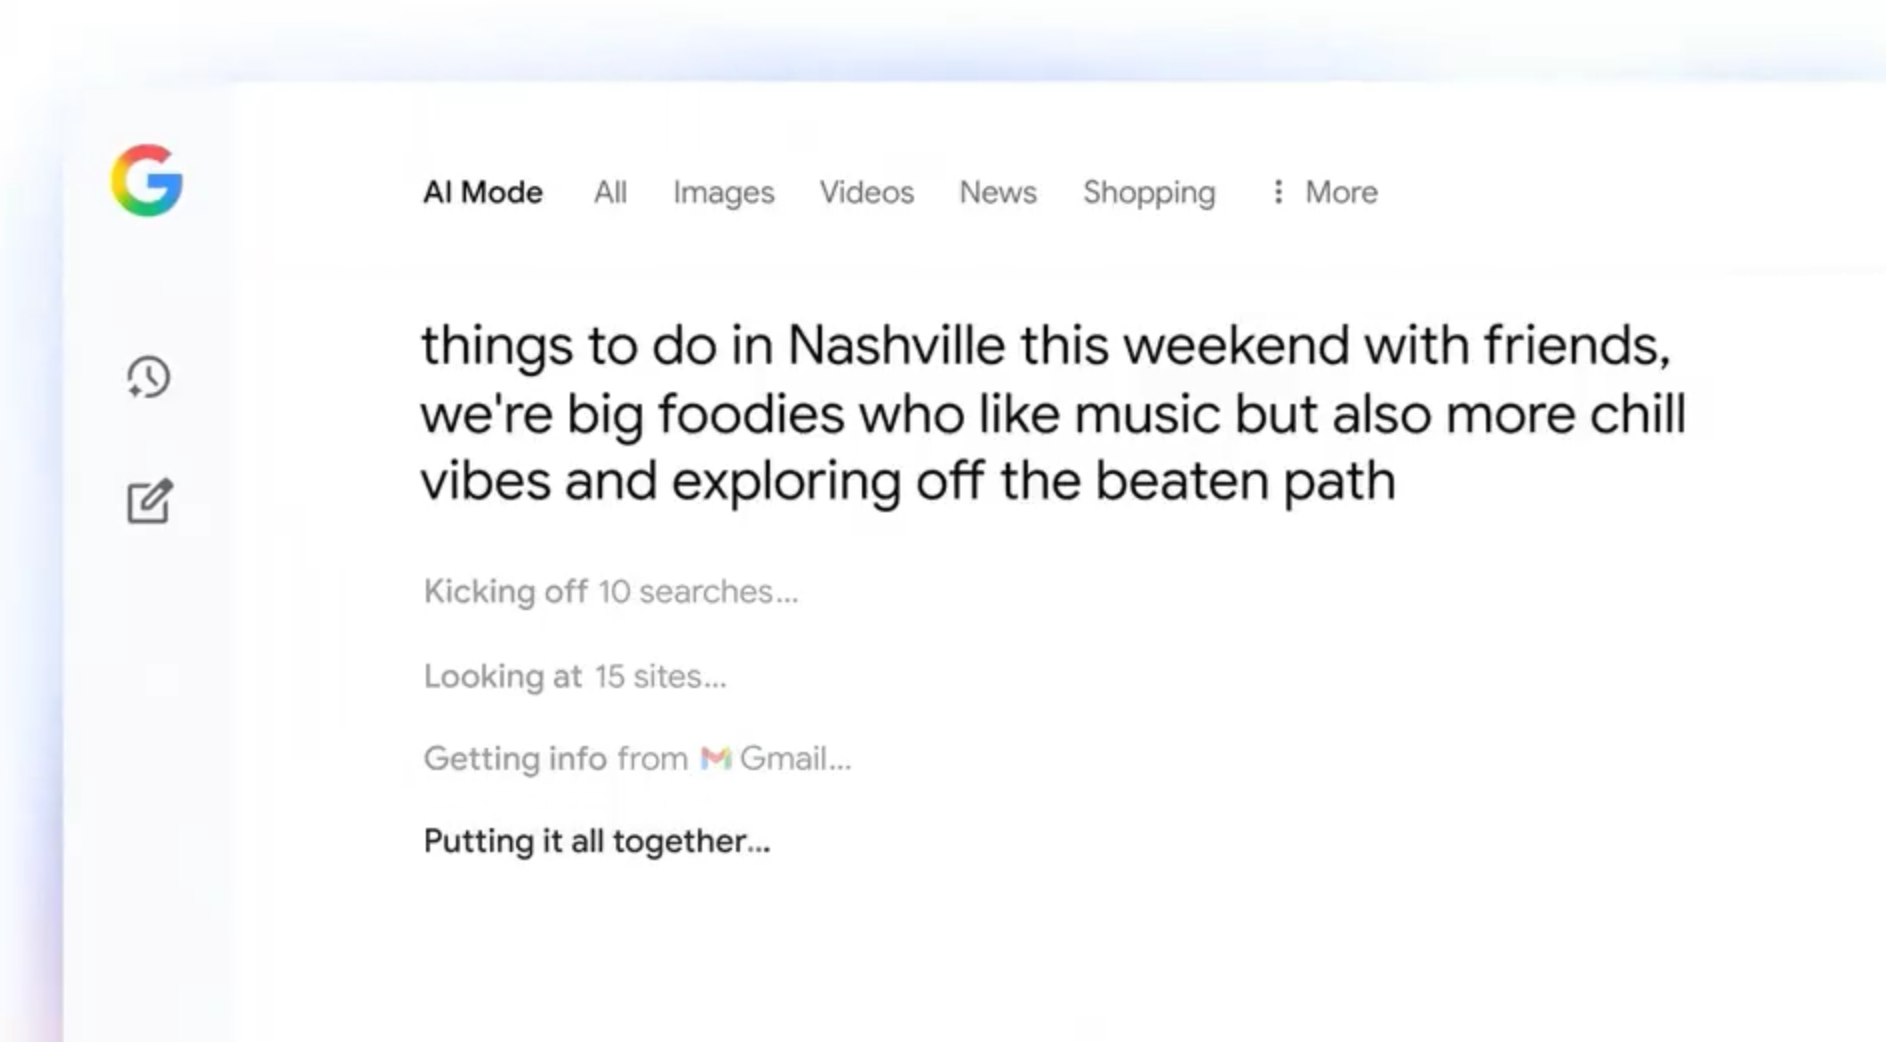1886x1042 pixels.
Task: Open the Videos tab
Action: pos(866,192)
